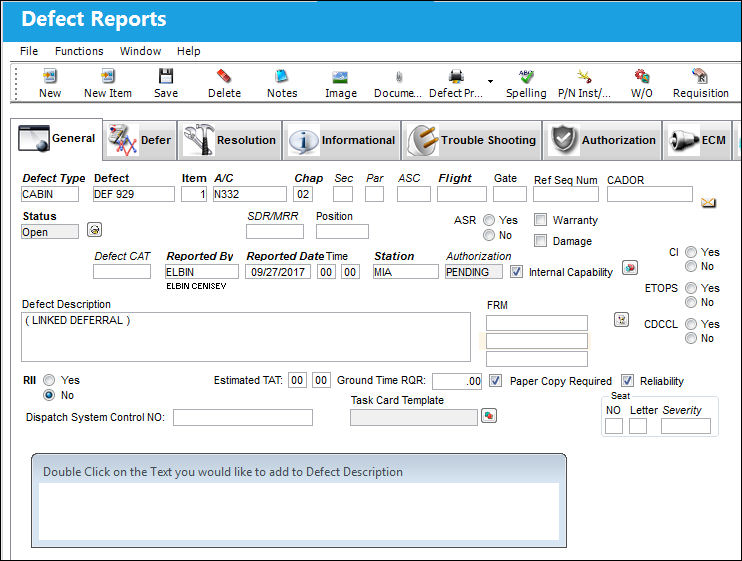Go to the Authorization tab

click(602, 140)
